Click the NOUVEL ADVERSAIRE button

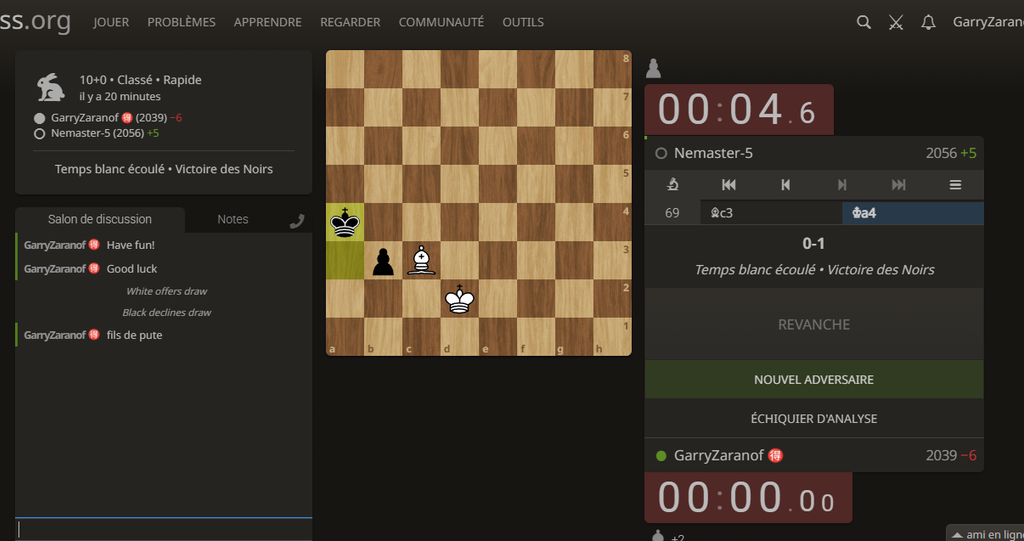tap(814, 380)
